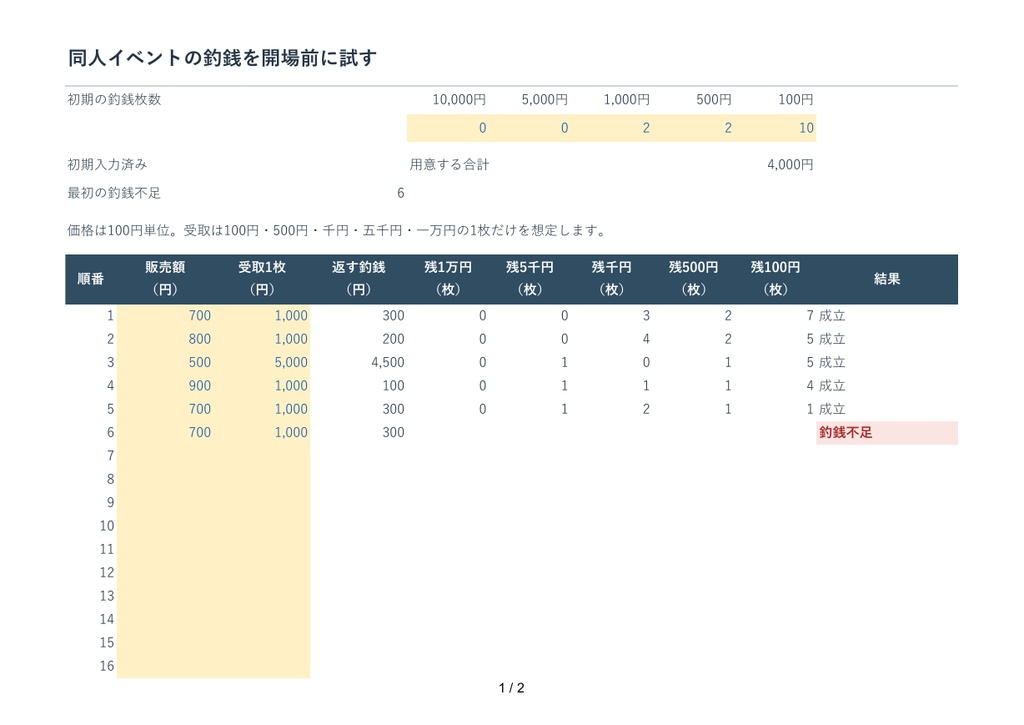Click the page indicator 1 / 2
Viewport: 1024px width, 725px height.
pos(511,688)
